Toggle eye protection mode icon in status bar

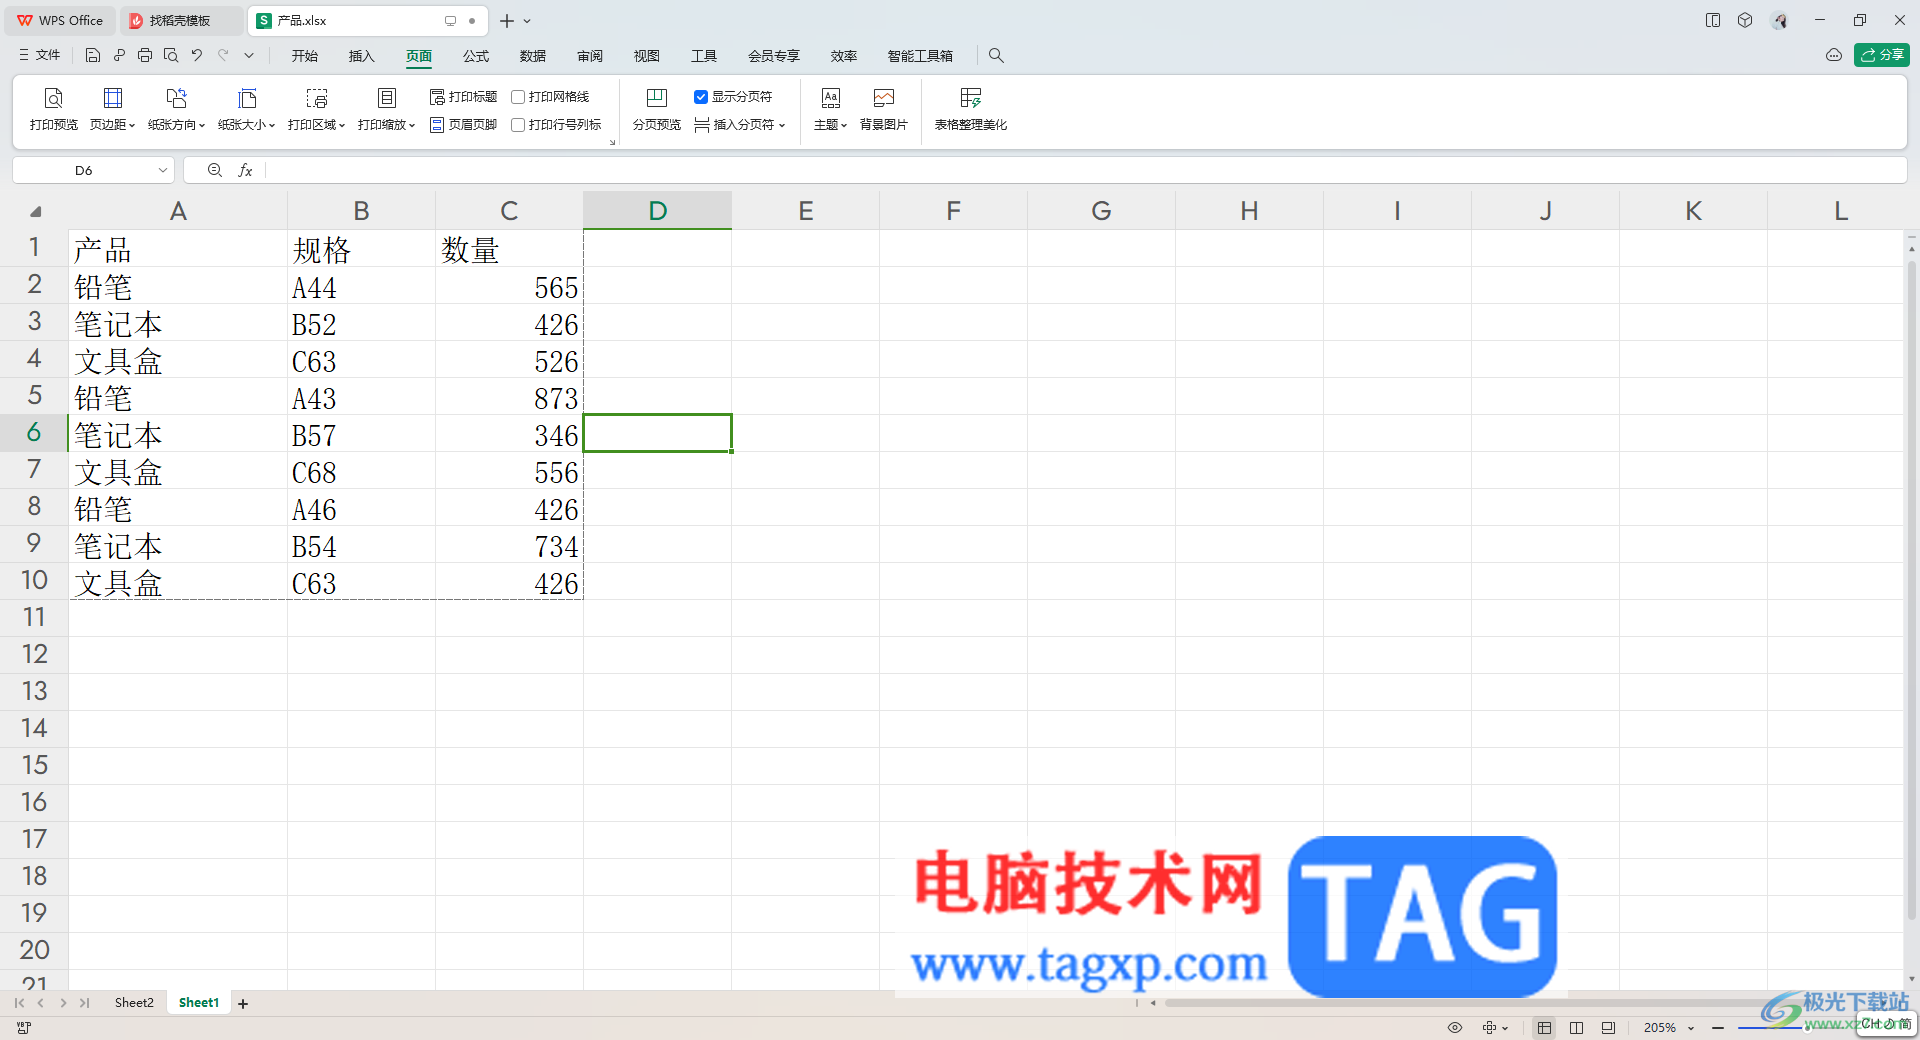coord(1455,1028)
